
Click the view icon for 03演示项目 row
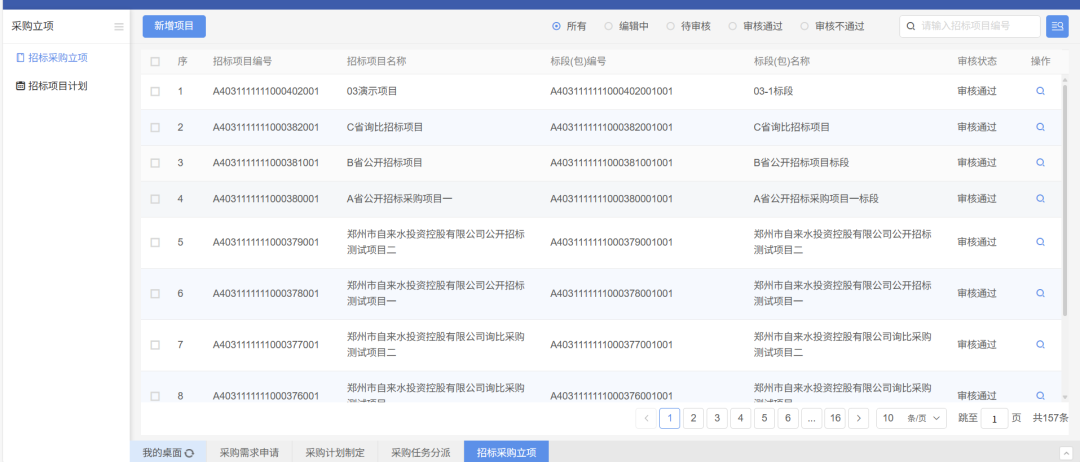(x=1040, y=91)
